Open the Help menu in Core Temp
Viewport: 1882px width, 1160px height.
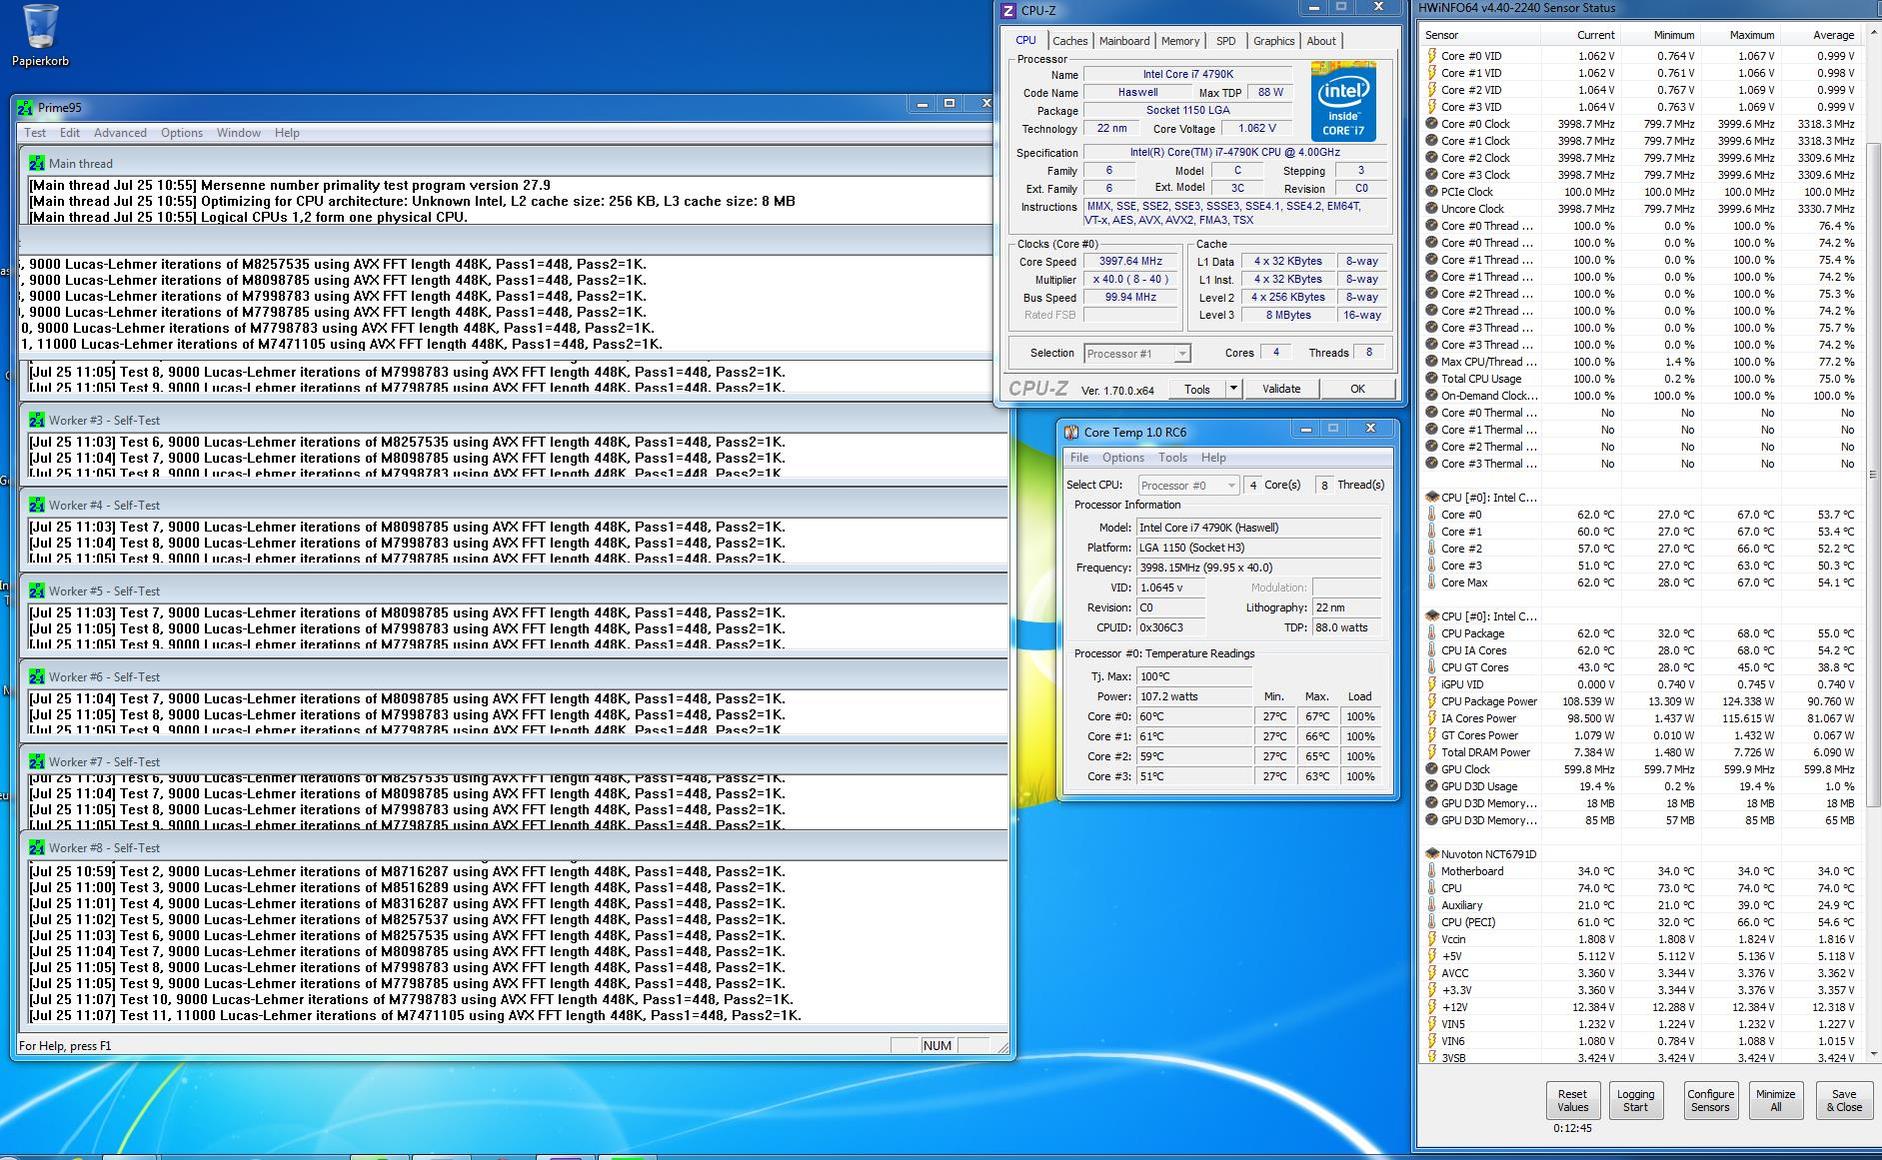1213,458
